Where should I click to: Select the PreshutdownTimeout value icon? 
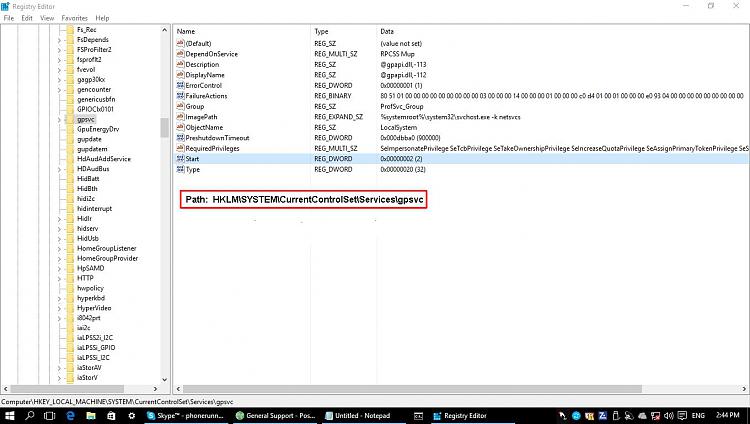180,138
